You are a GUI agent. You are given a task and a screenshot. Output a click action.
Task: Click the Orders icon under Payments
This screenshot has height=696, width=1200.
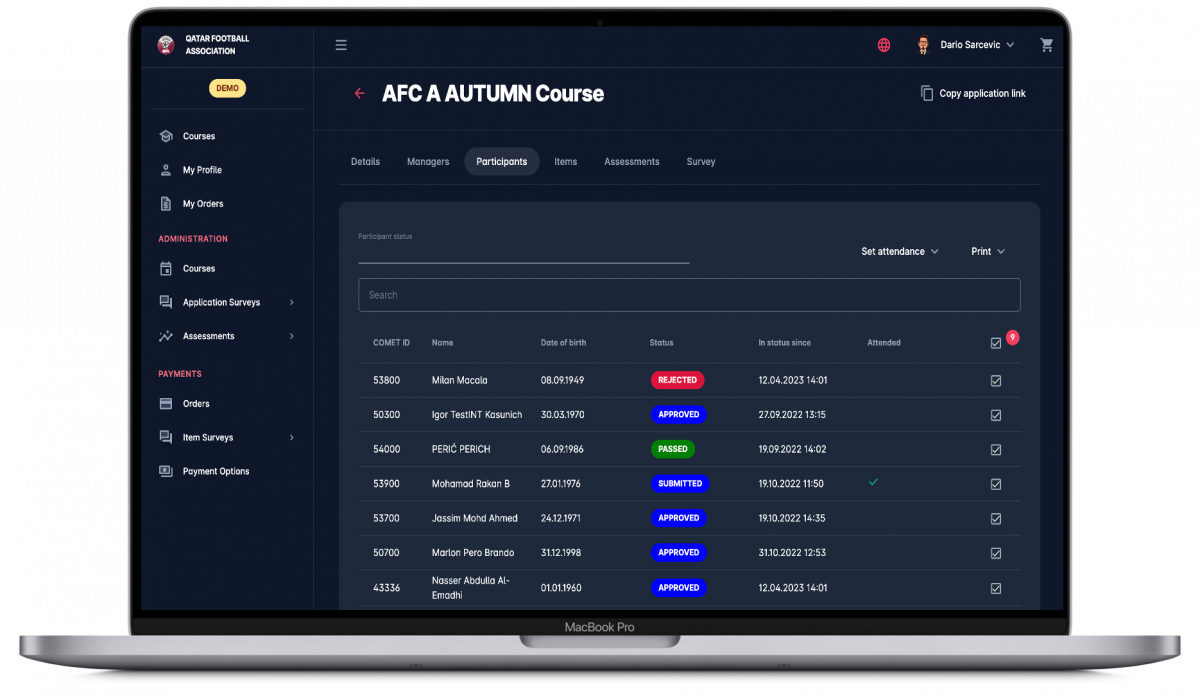165,403
